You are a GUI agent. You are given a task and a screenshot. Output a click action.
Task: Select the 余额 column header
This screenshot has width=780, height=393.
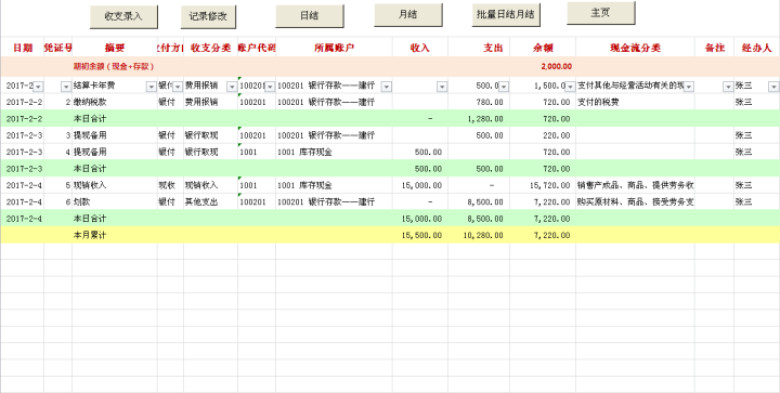click(x=543, y=48)
